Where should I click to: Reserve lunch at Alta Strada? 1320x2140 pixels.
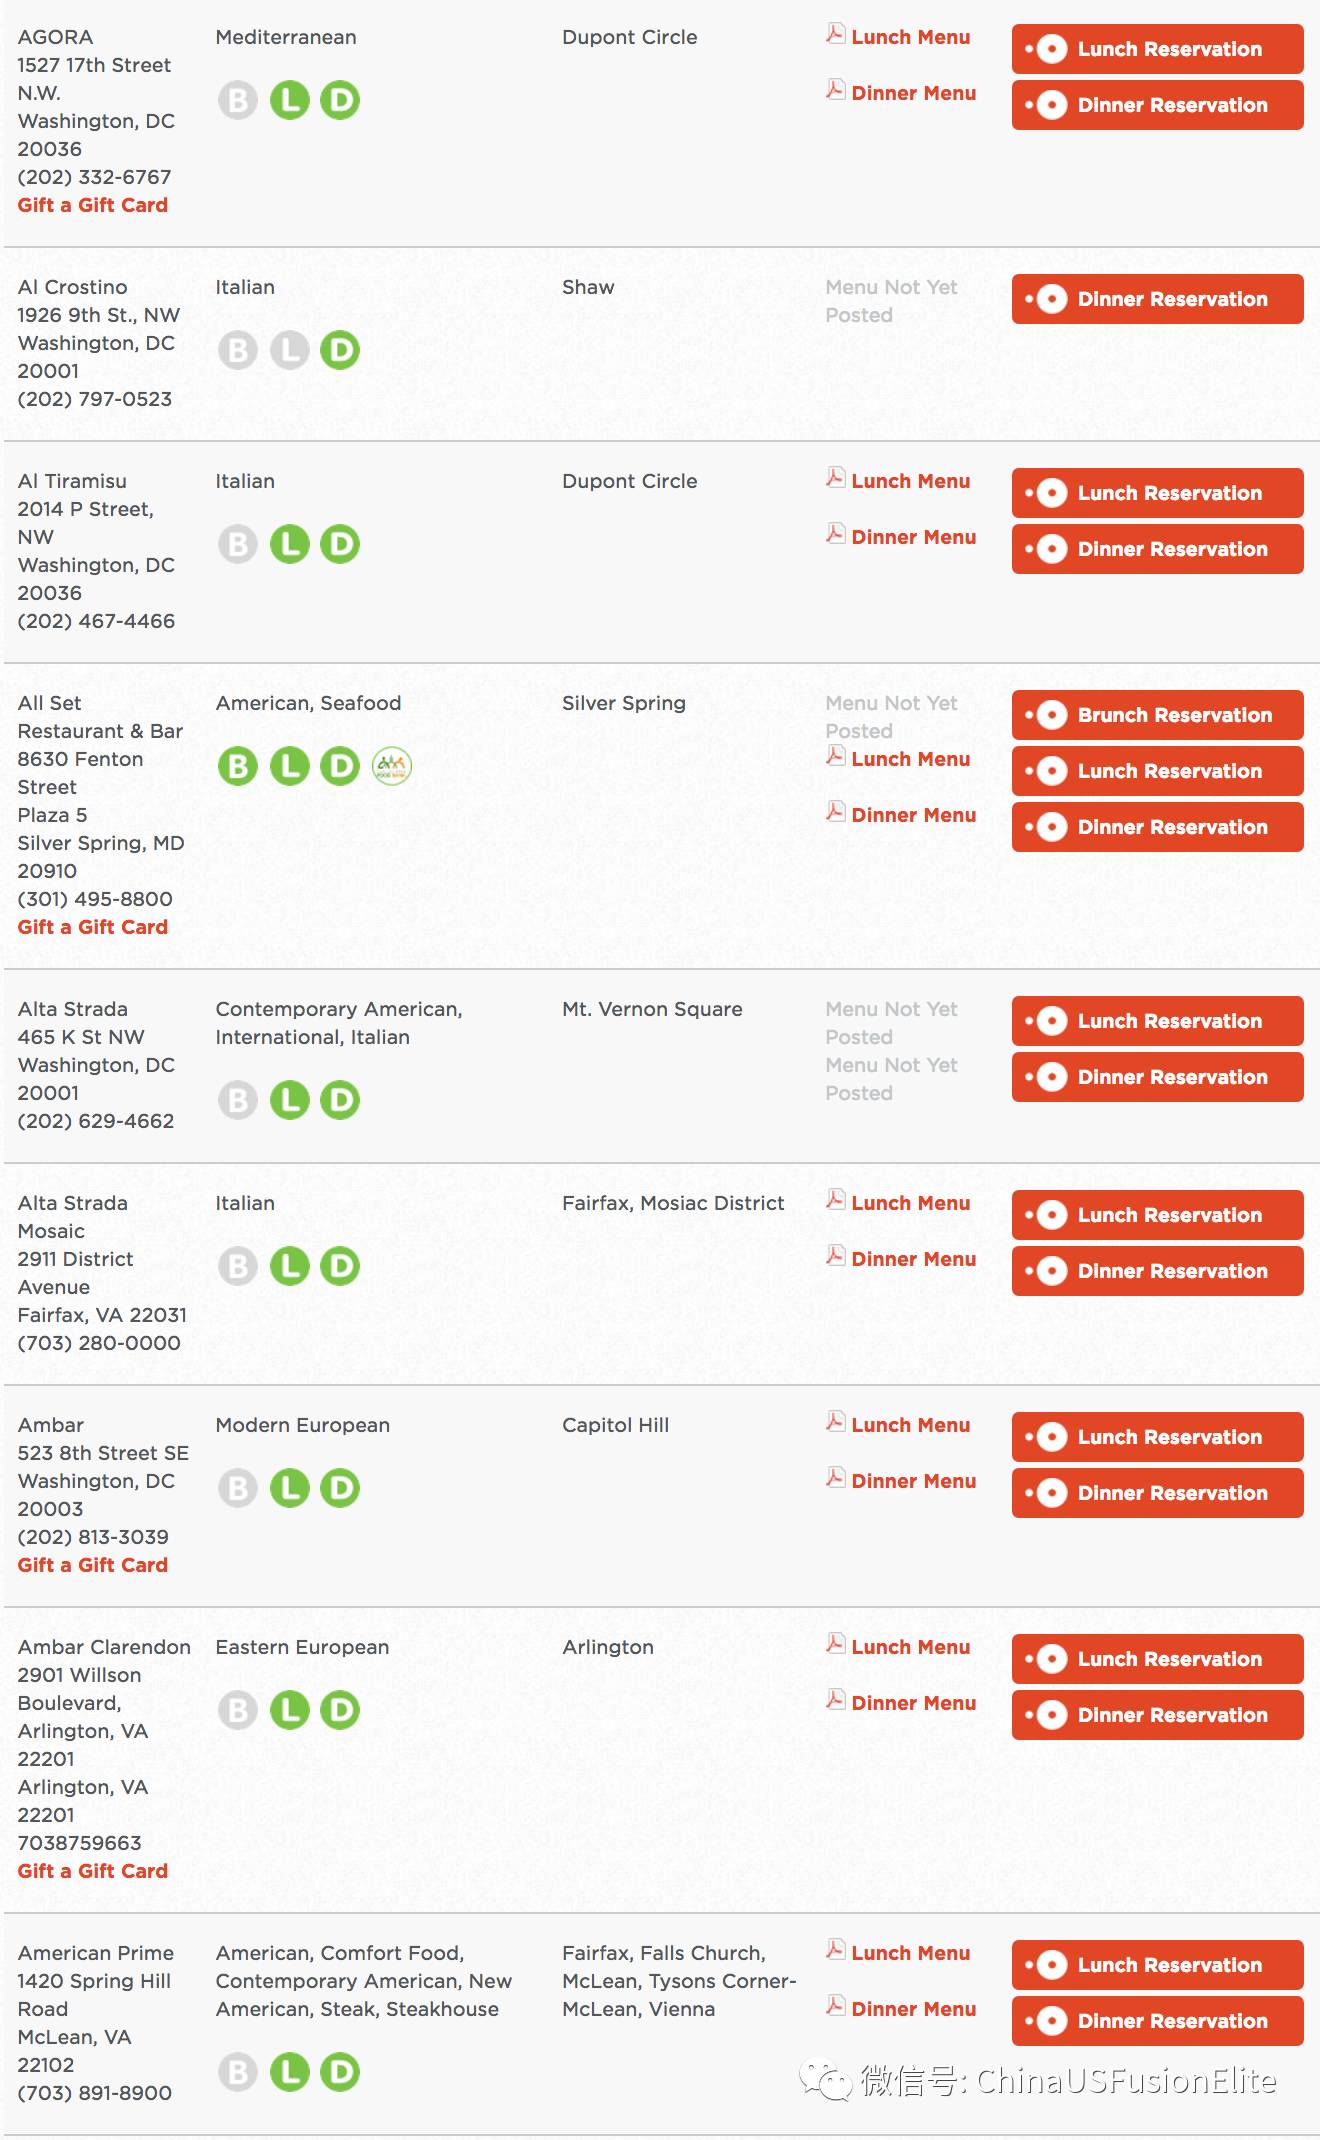[x=1158, y=1021]
